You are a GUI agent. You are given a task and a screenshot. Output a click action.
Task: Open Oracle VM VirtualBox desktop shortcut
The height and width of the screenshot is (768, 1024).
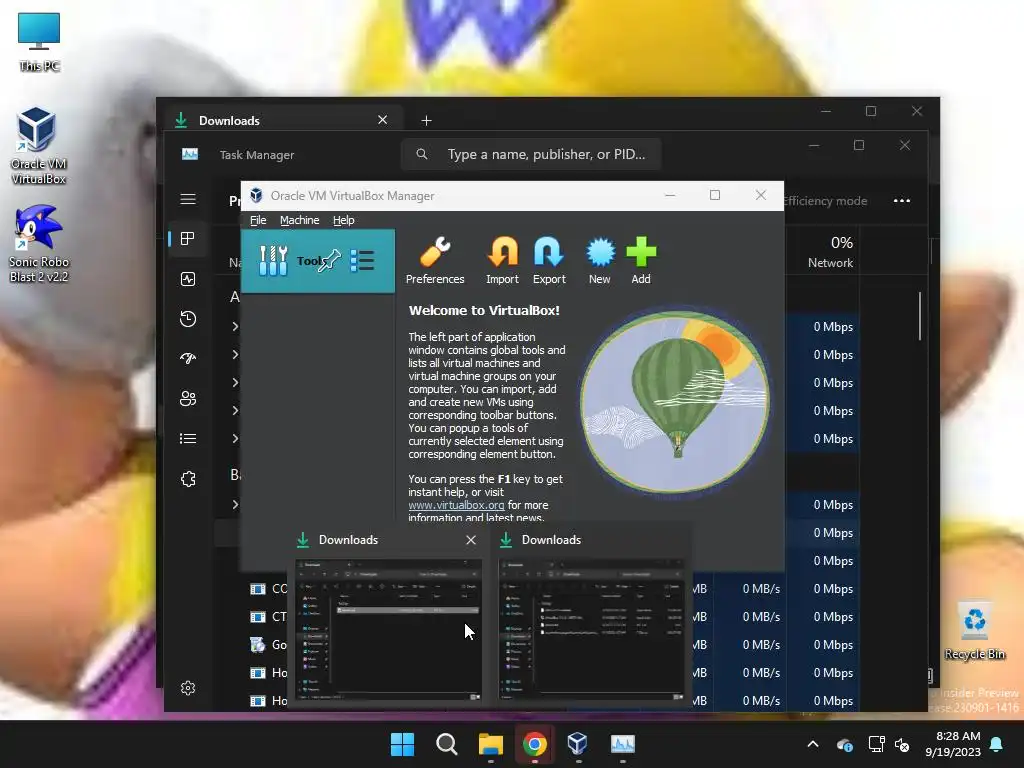(x=38, y=146)
